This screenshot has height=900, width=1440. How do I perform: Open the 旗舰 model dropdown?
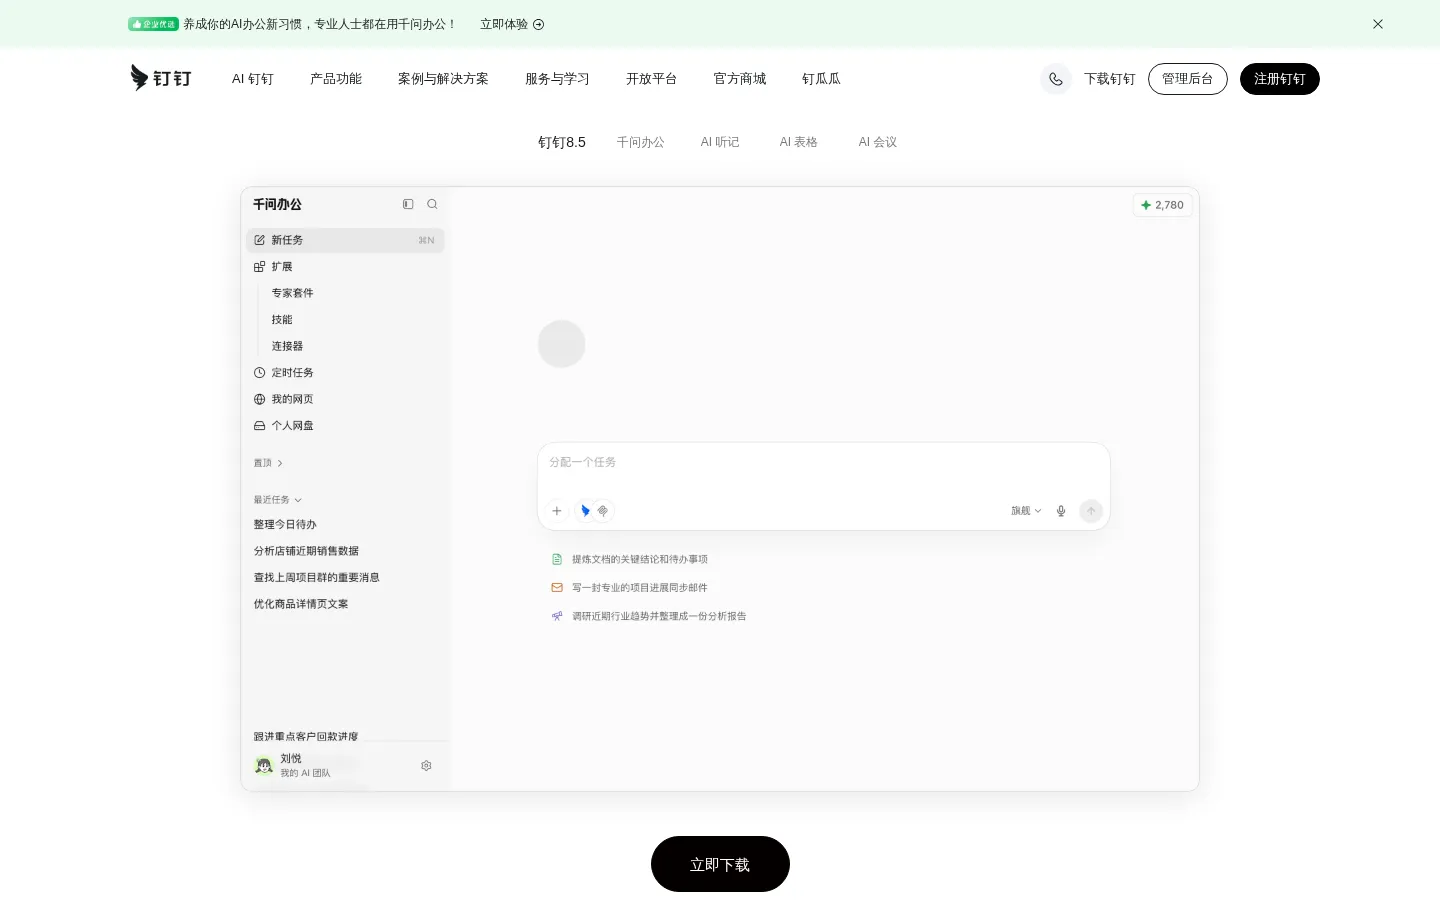1026,511
